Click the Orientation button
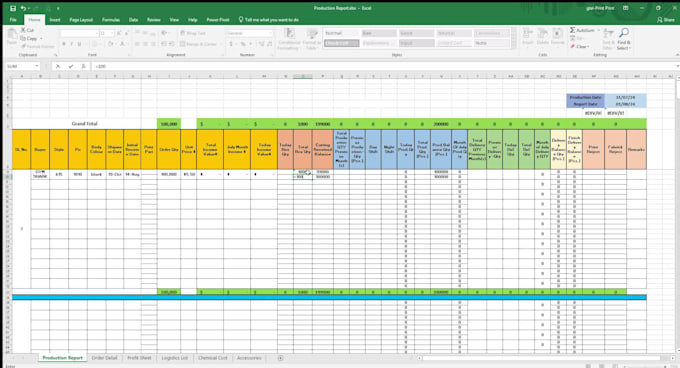The image size is (680, 368). tap(164, 33)
